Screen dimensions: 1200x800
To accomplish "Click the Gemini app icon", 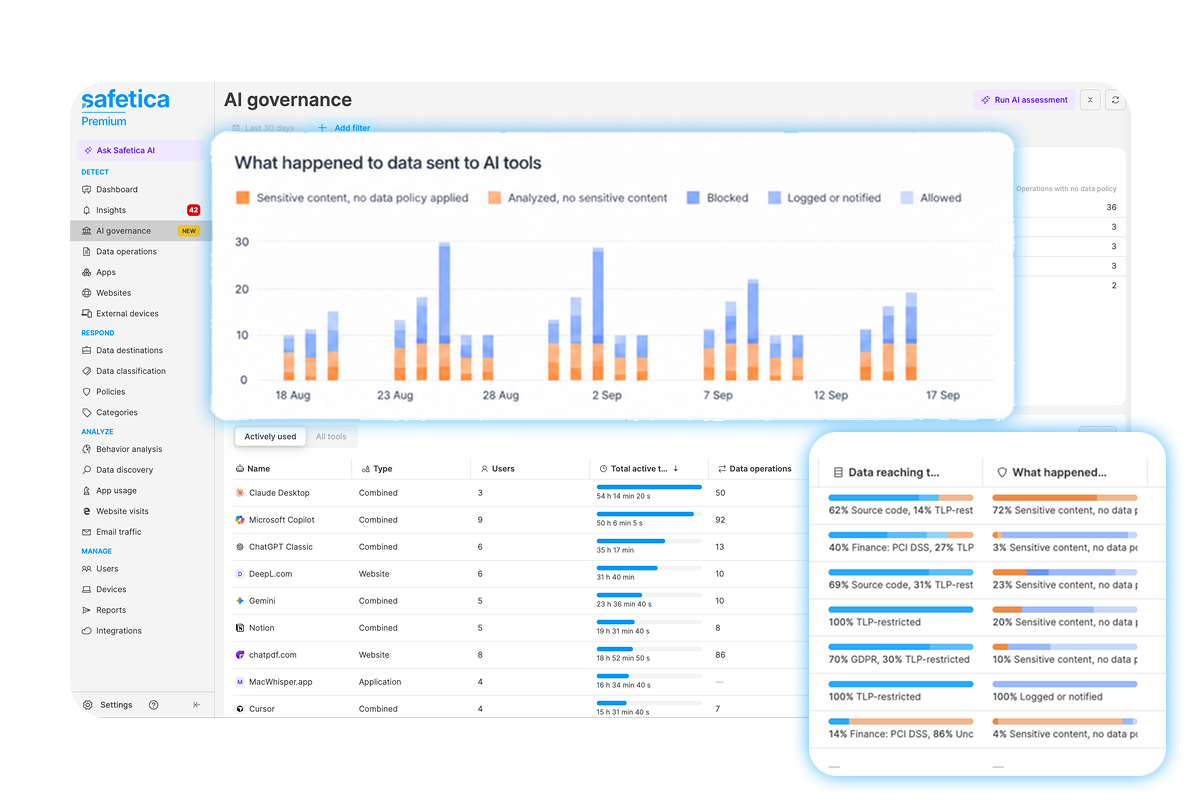I will 240,601.
